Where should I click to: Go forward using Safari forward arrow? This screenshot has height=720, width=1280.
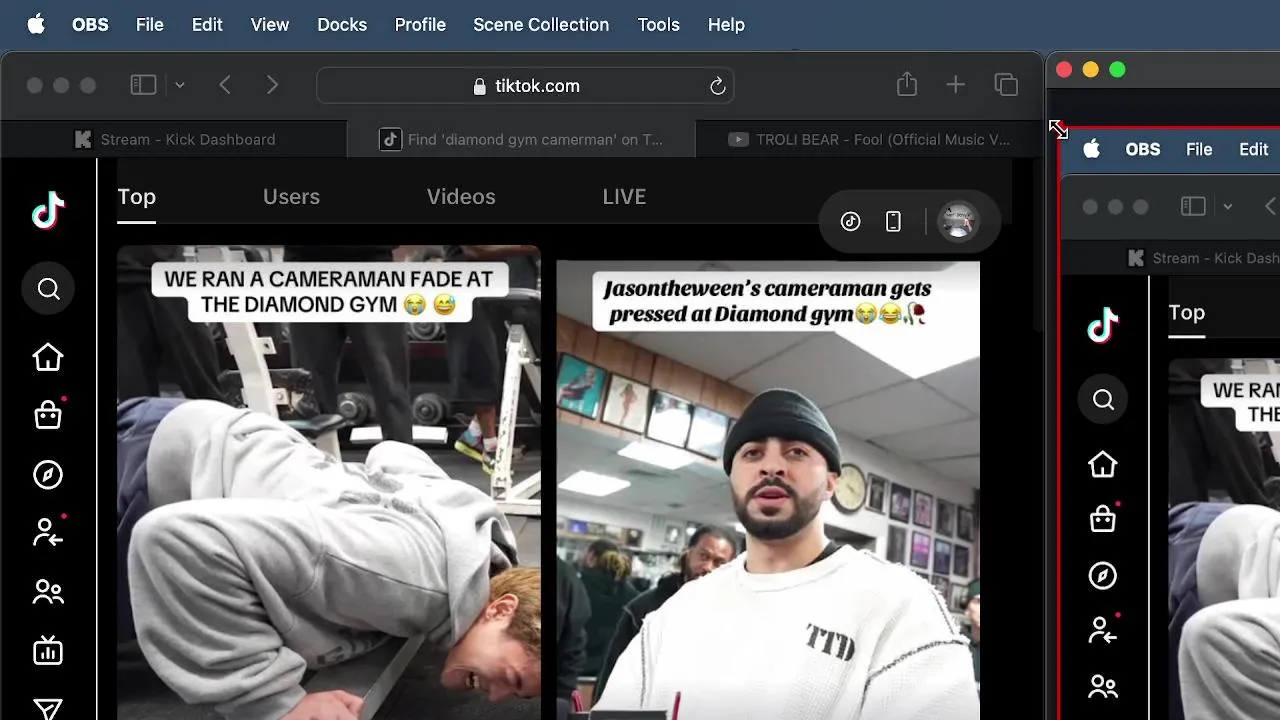click(272, 86)
